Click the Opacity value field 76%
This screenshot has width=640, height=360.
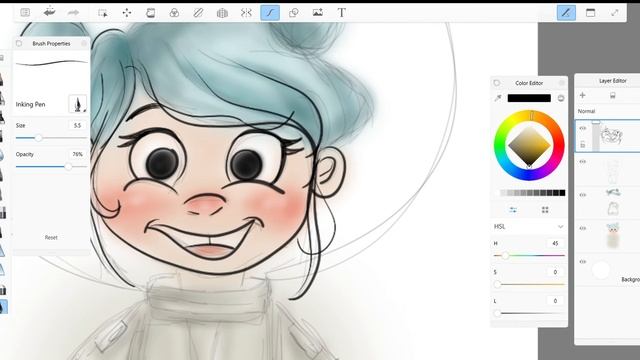coord(78,154)
